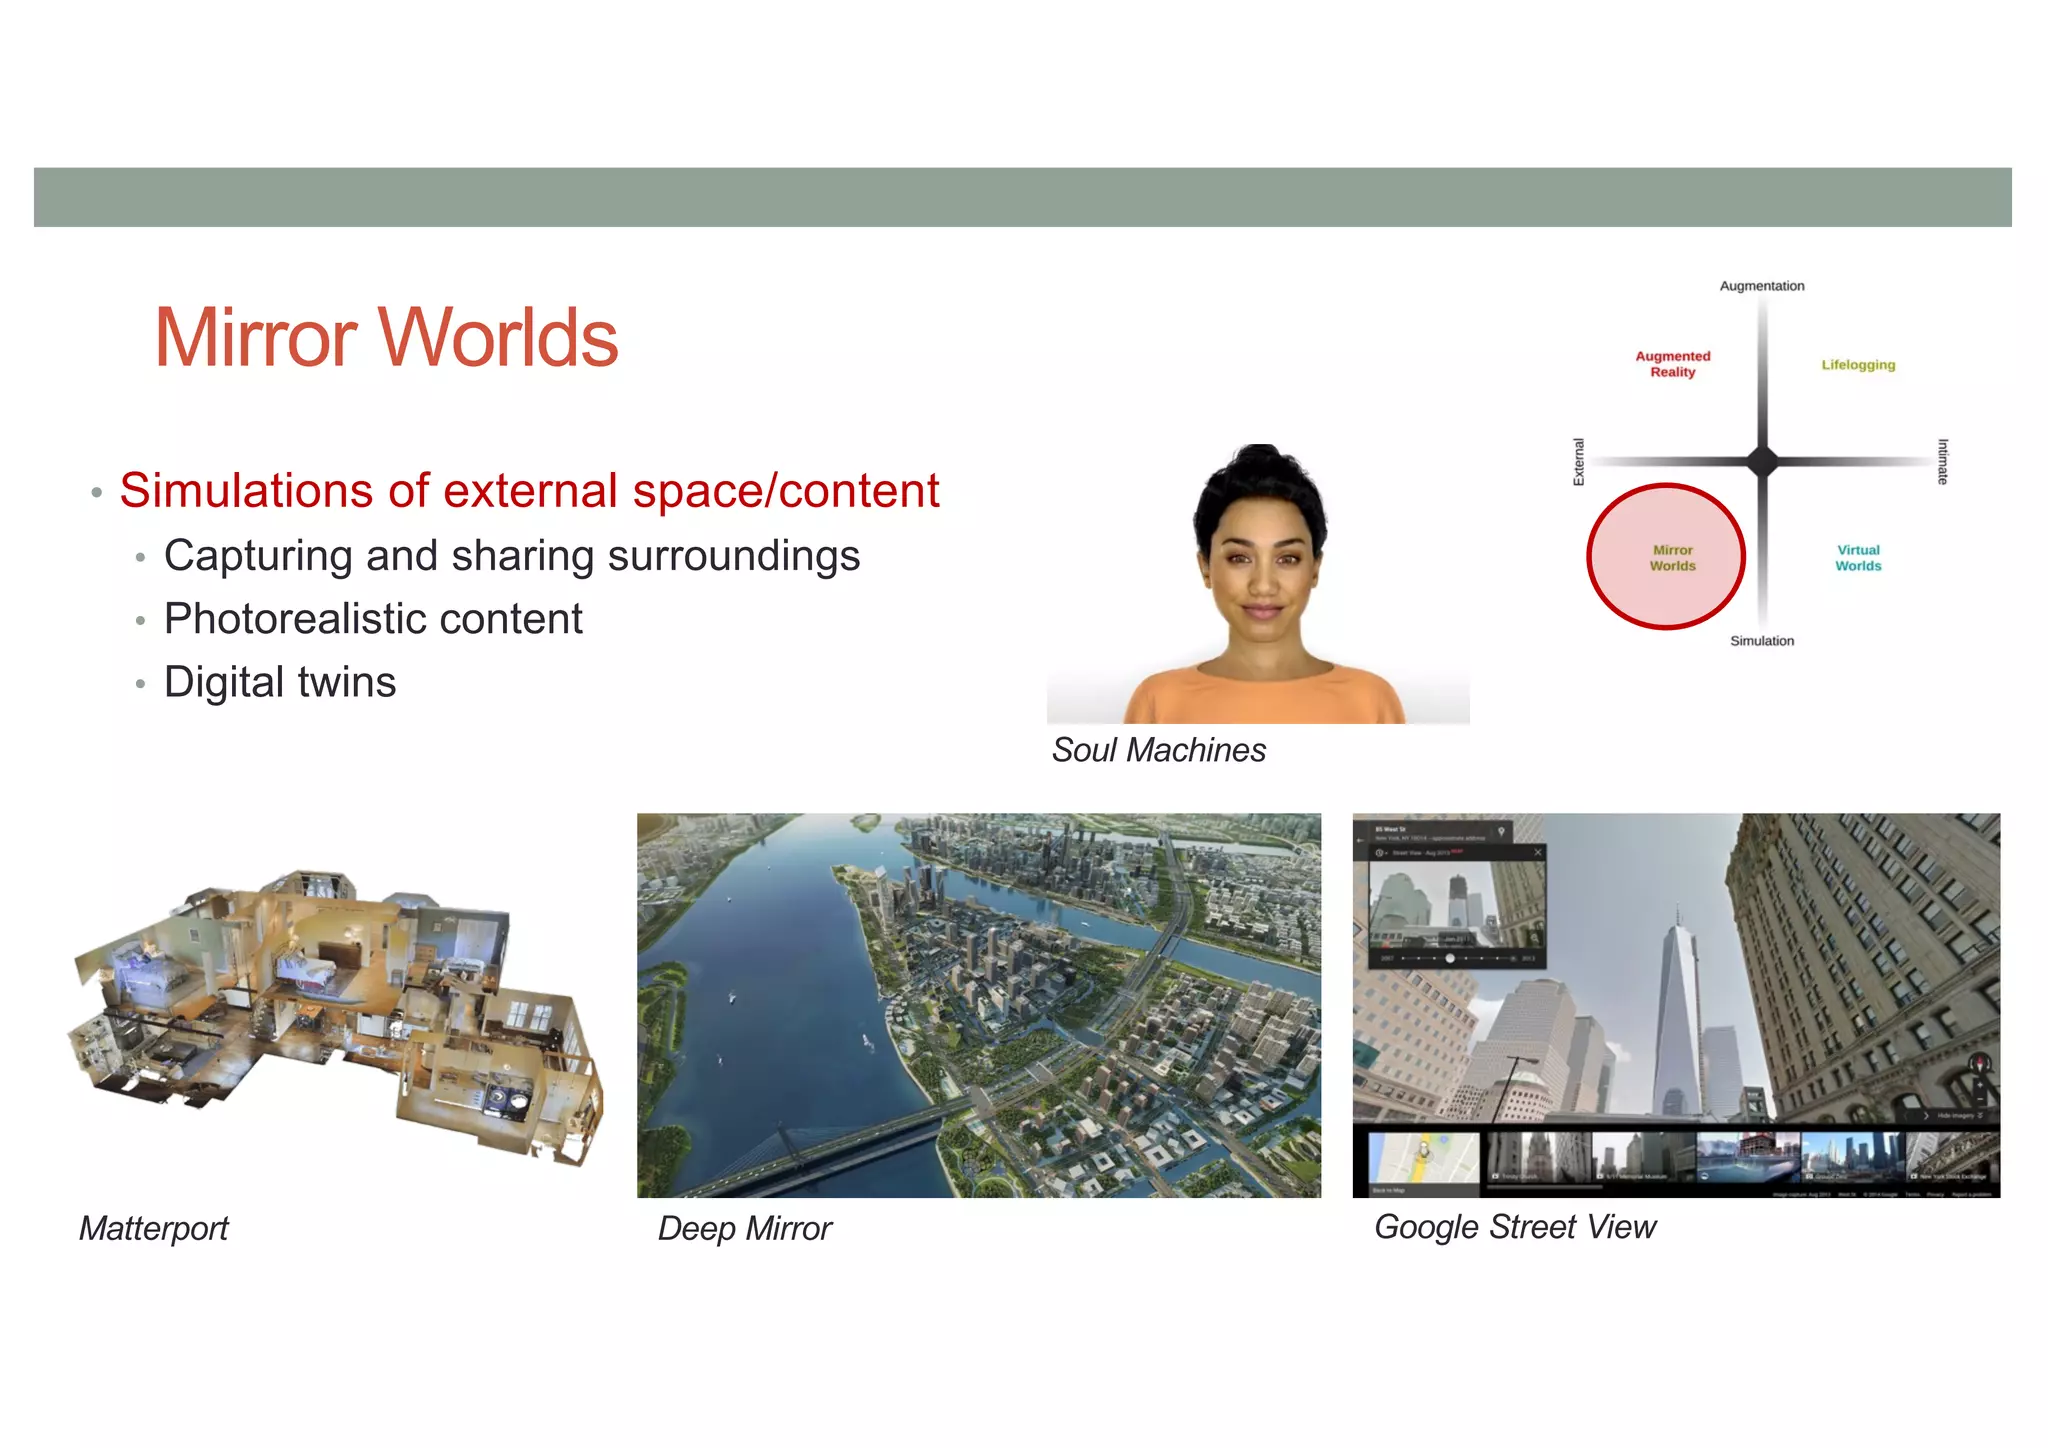The height and width of the screenshot is (1448, 2048).
Task: Click the 'Google Street View' caption
Action: click(1515, 1227)
